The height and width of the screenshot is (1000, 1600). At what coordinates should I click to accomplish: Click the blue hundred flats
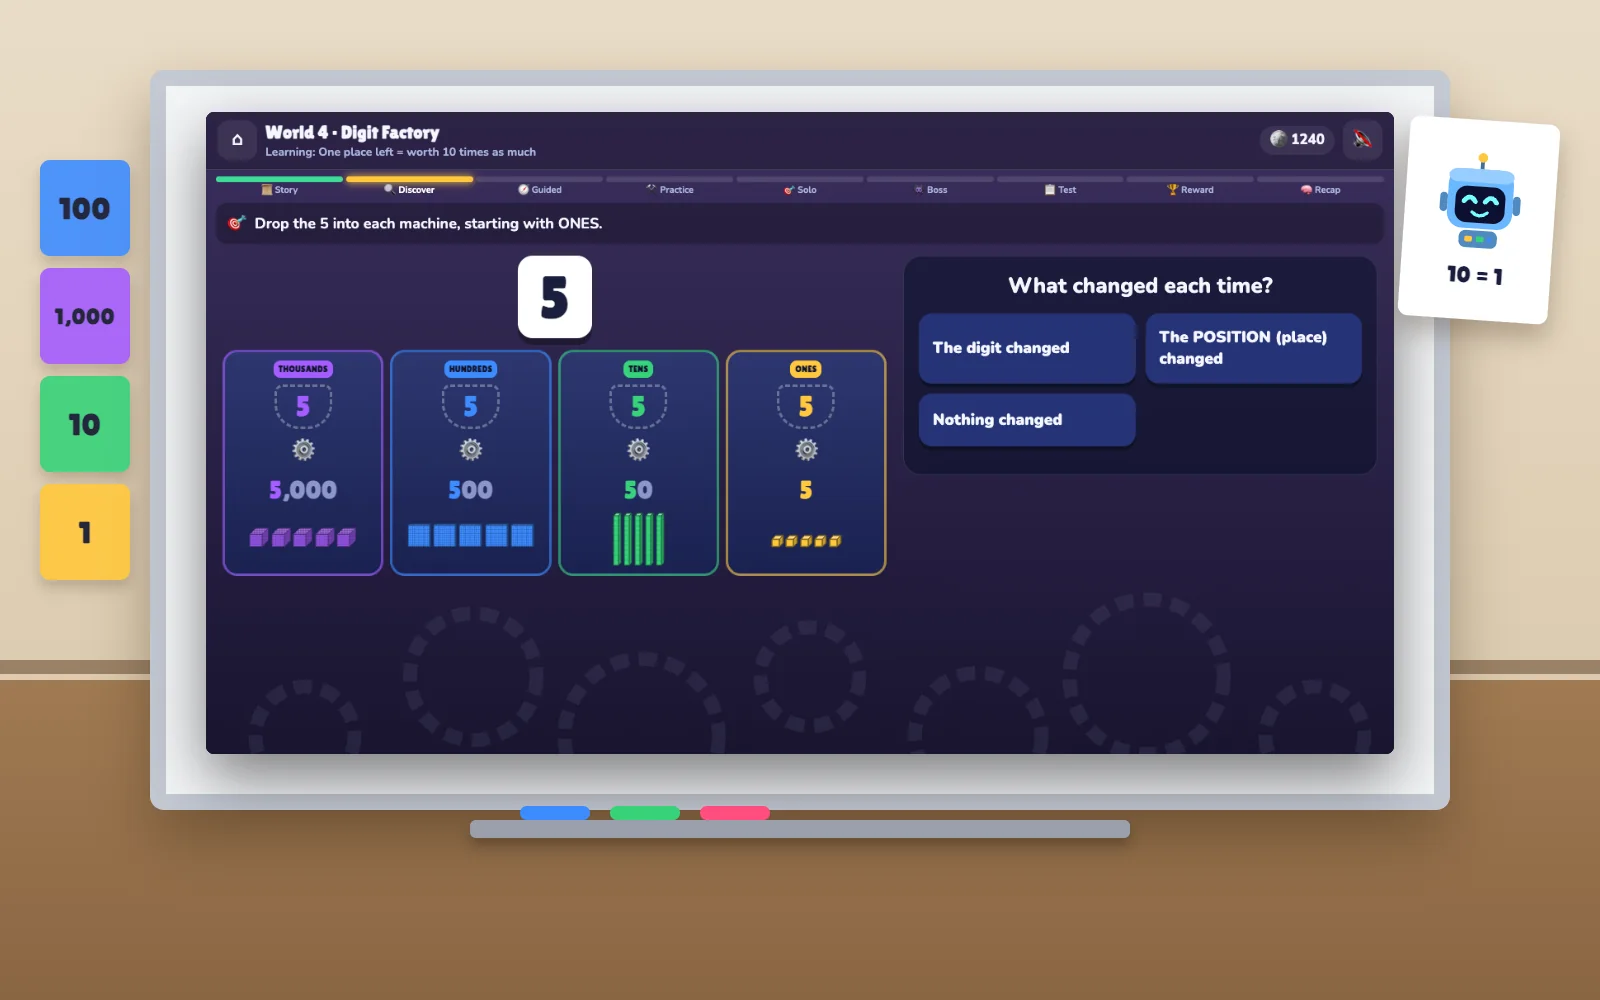pyautogui.click(x=471, y=536)
